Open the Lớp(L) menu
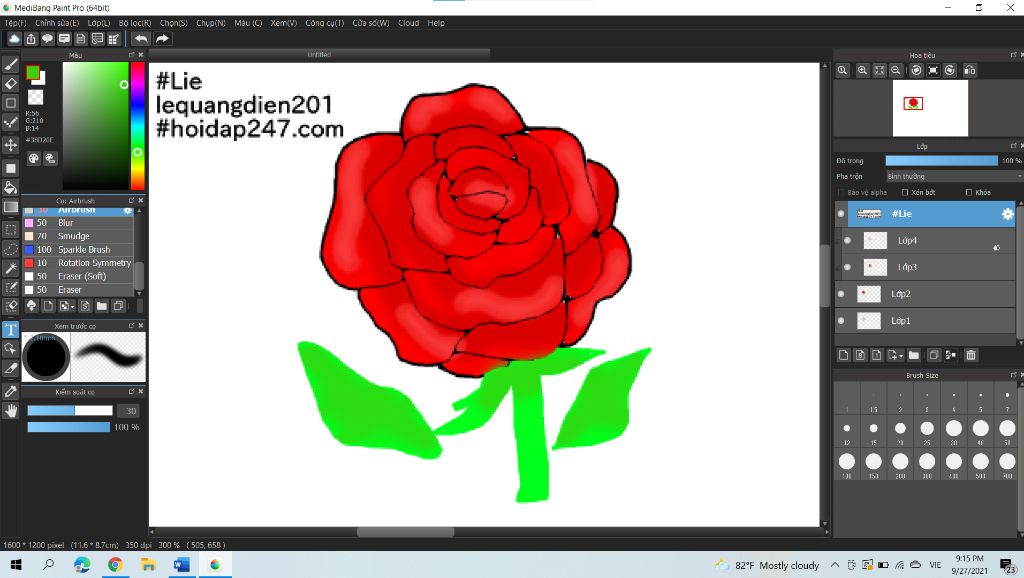 (99, 23)
